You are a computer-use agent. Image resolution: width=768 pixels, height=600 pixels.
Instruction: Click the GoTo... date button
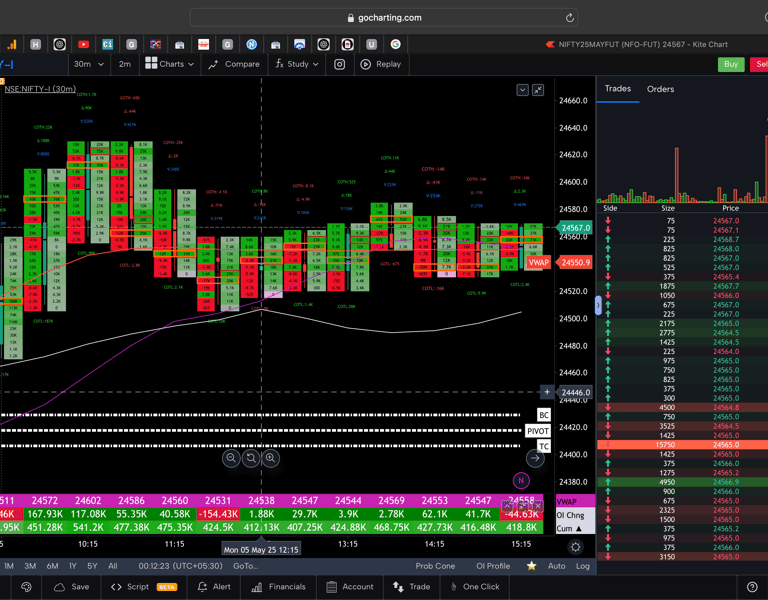pos(245,566)
